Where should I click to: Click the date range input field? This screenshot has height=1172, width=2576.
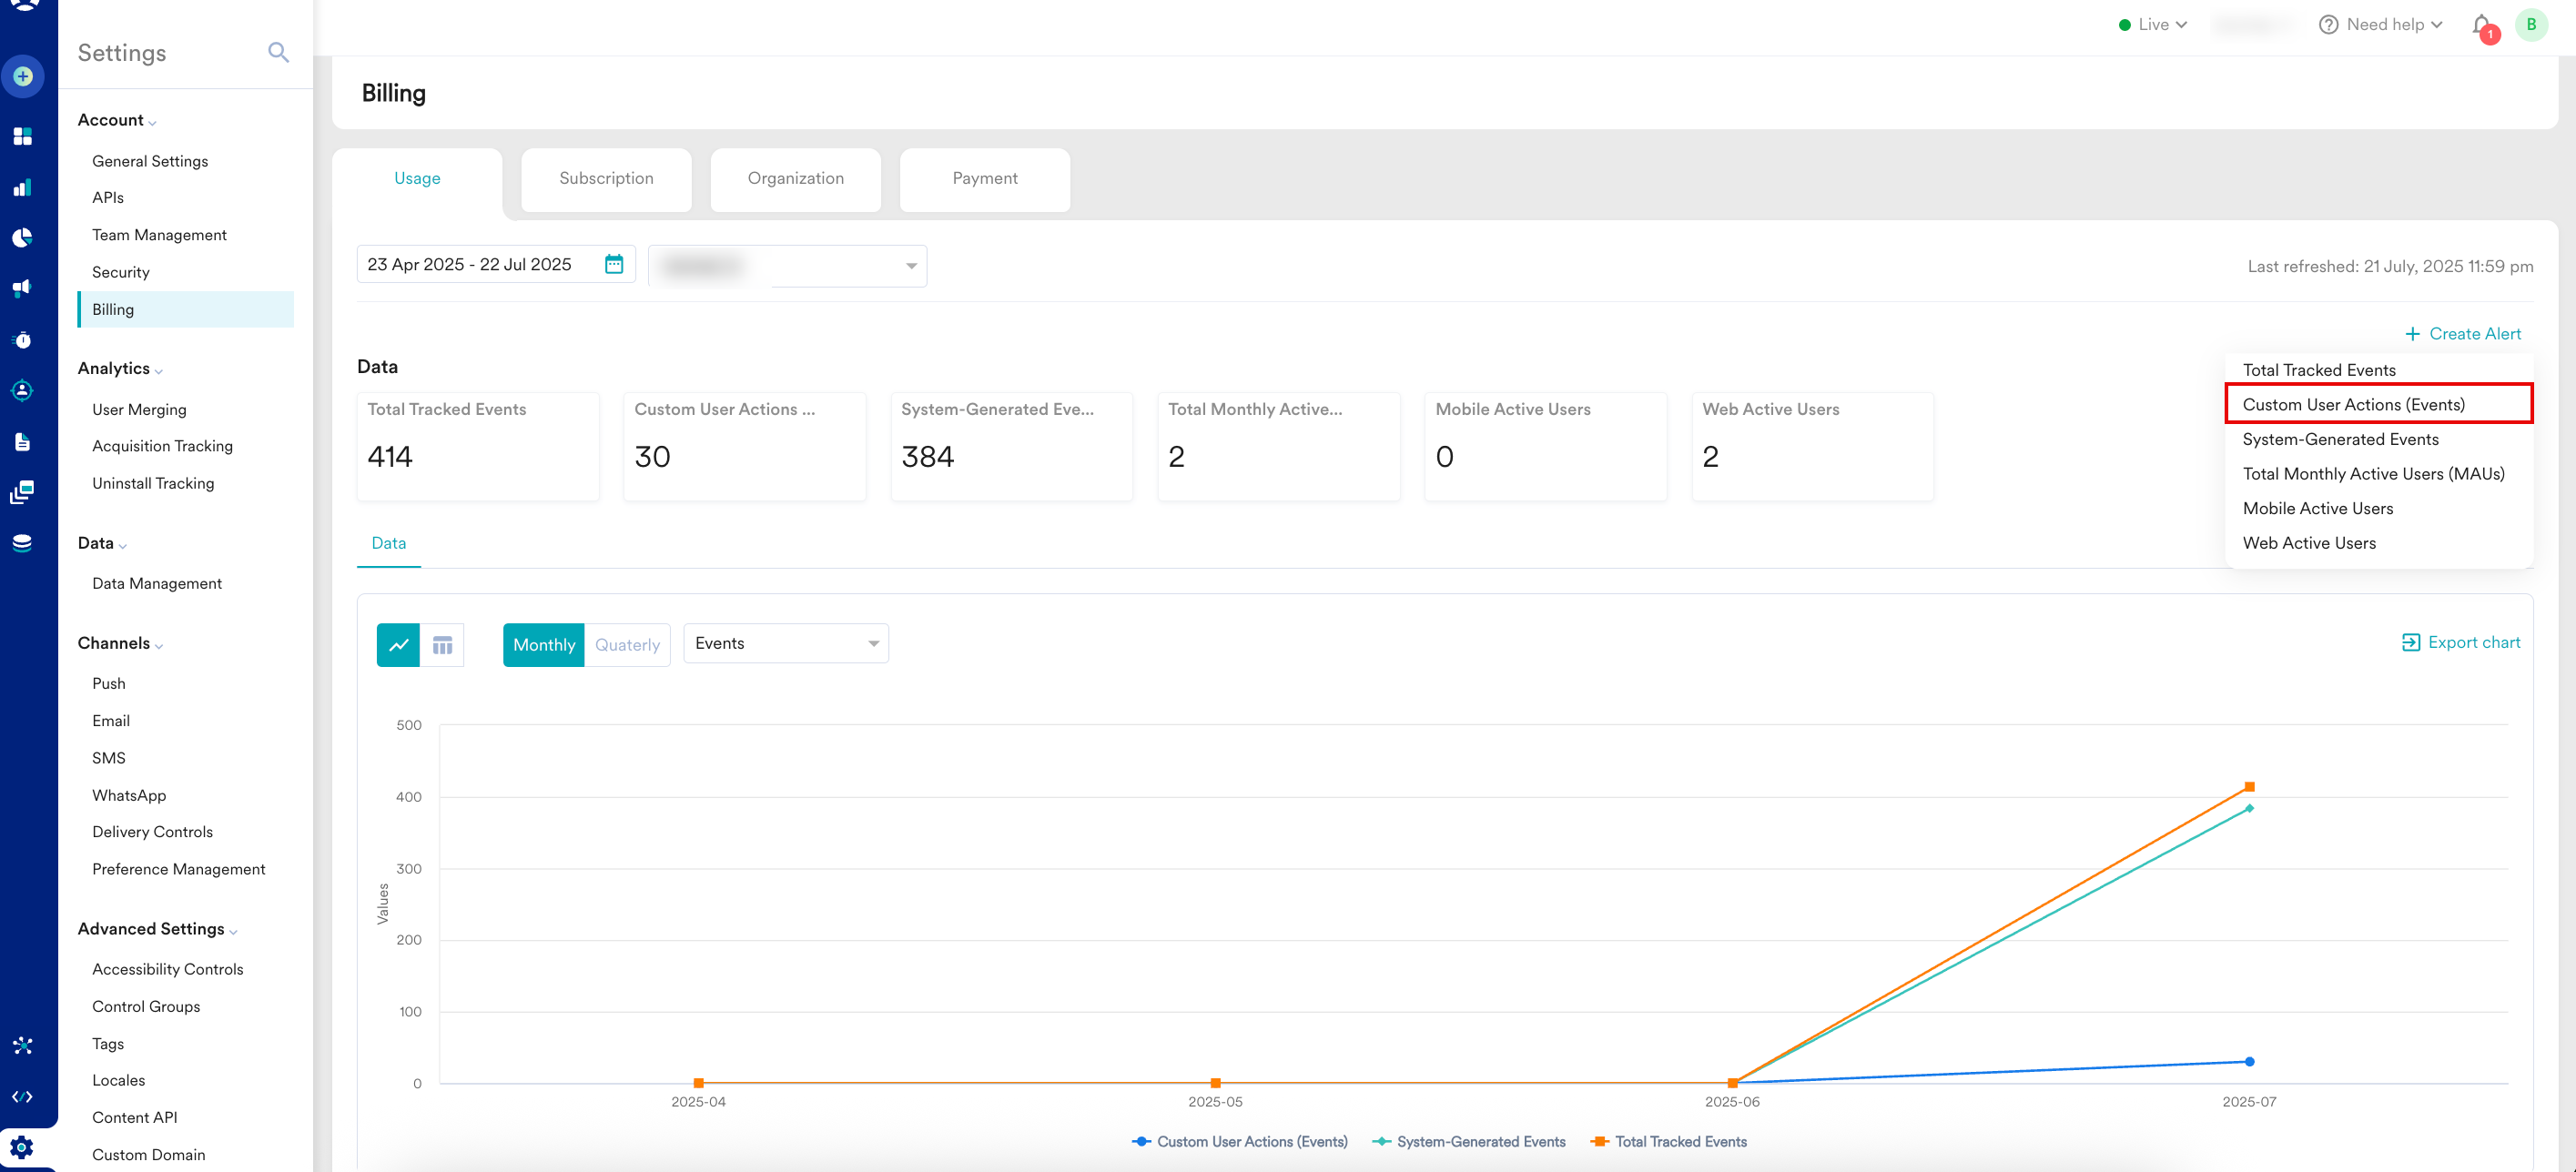coord(496,264)
